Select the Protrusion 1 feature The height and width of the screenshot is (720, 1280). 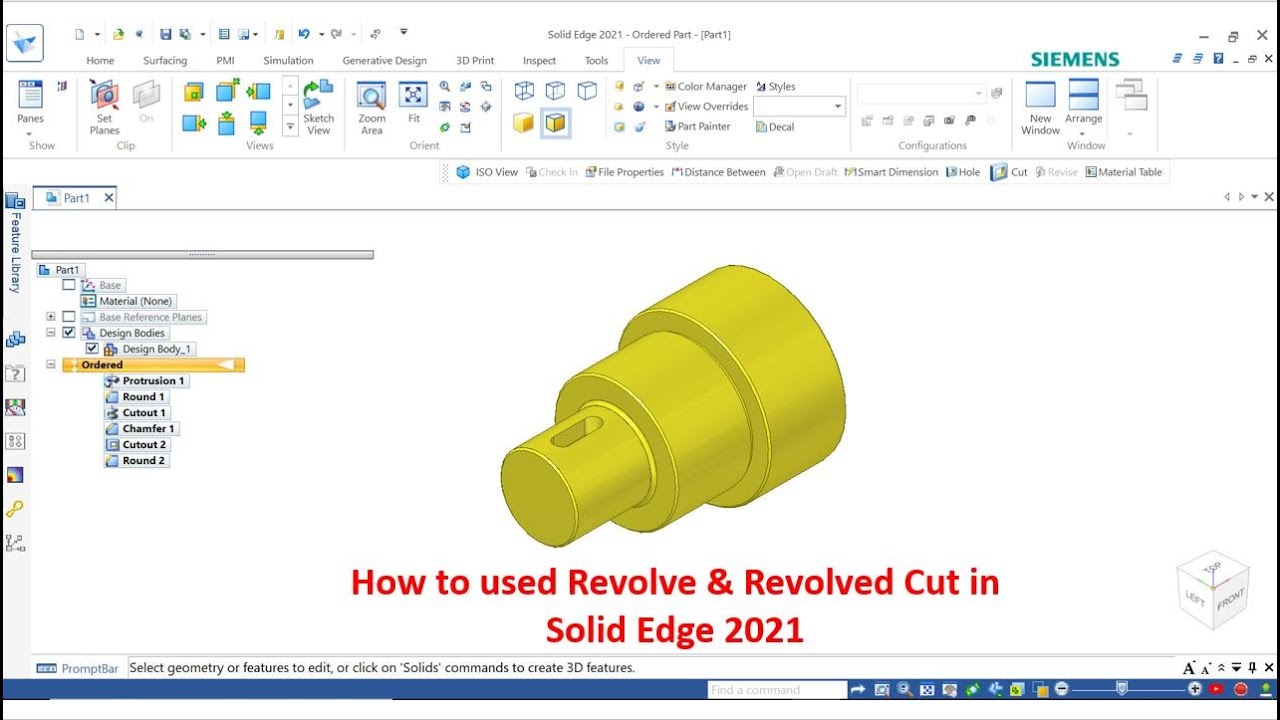pos(146,381)
